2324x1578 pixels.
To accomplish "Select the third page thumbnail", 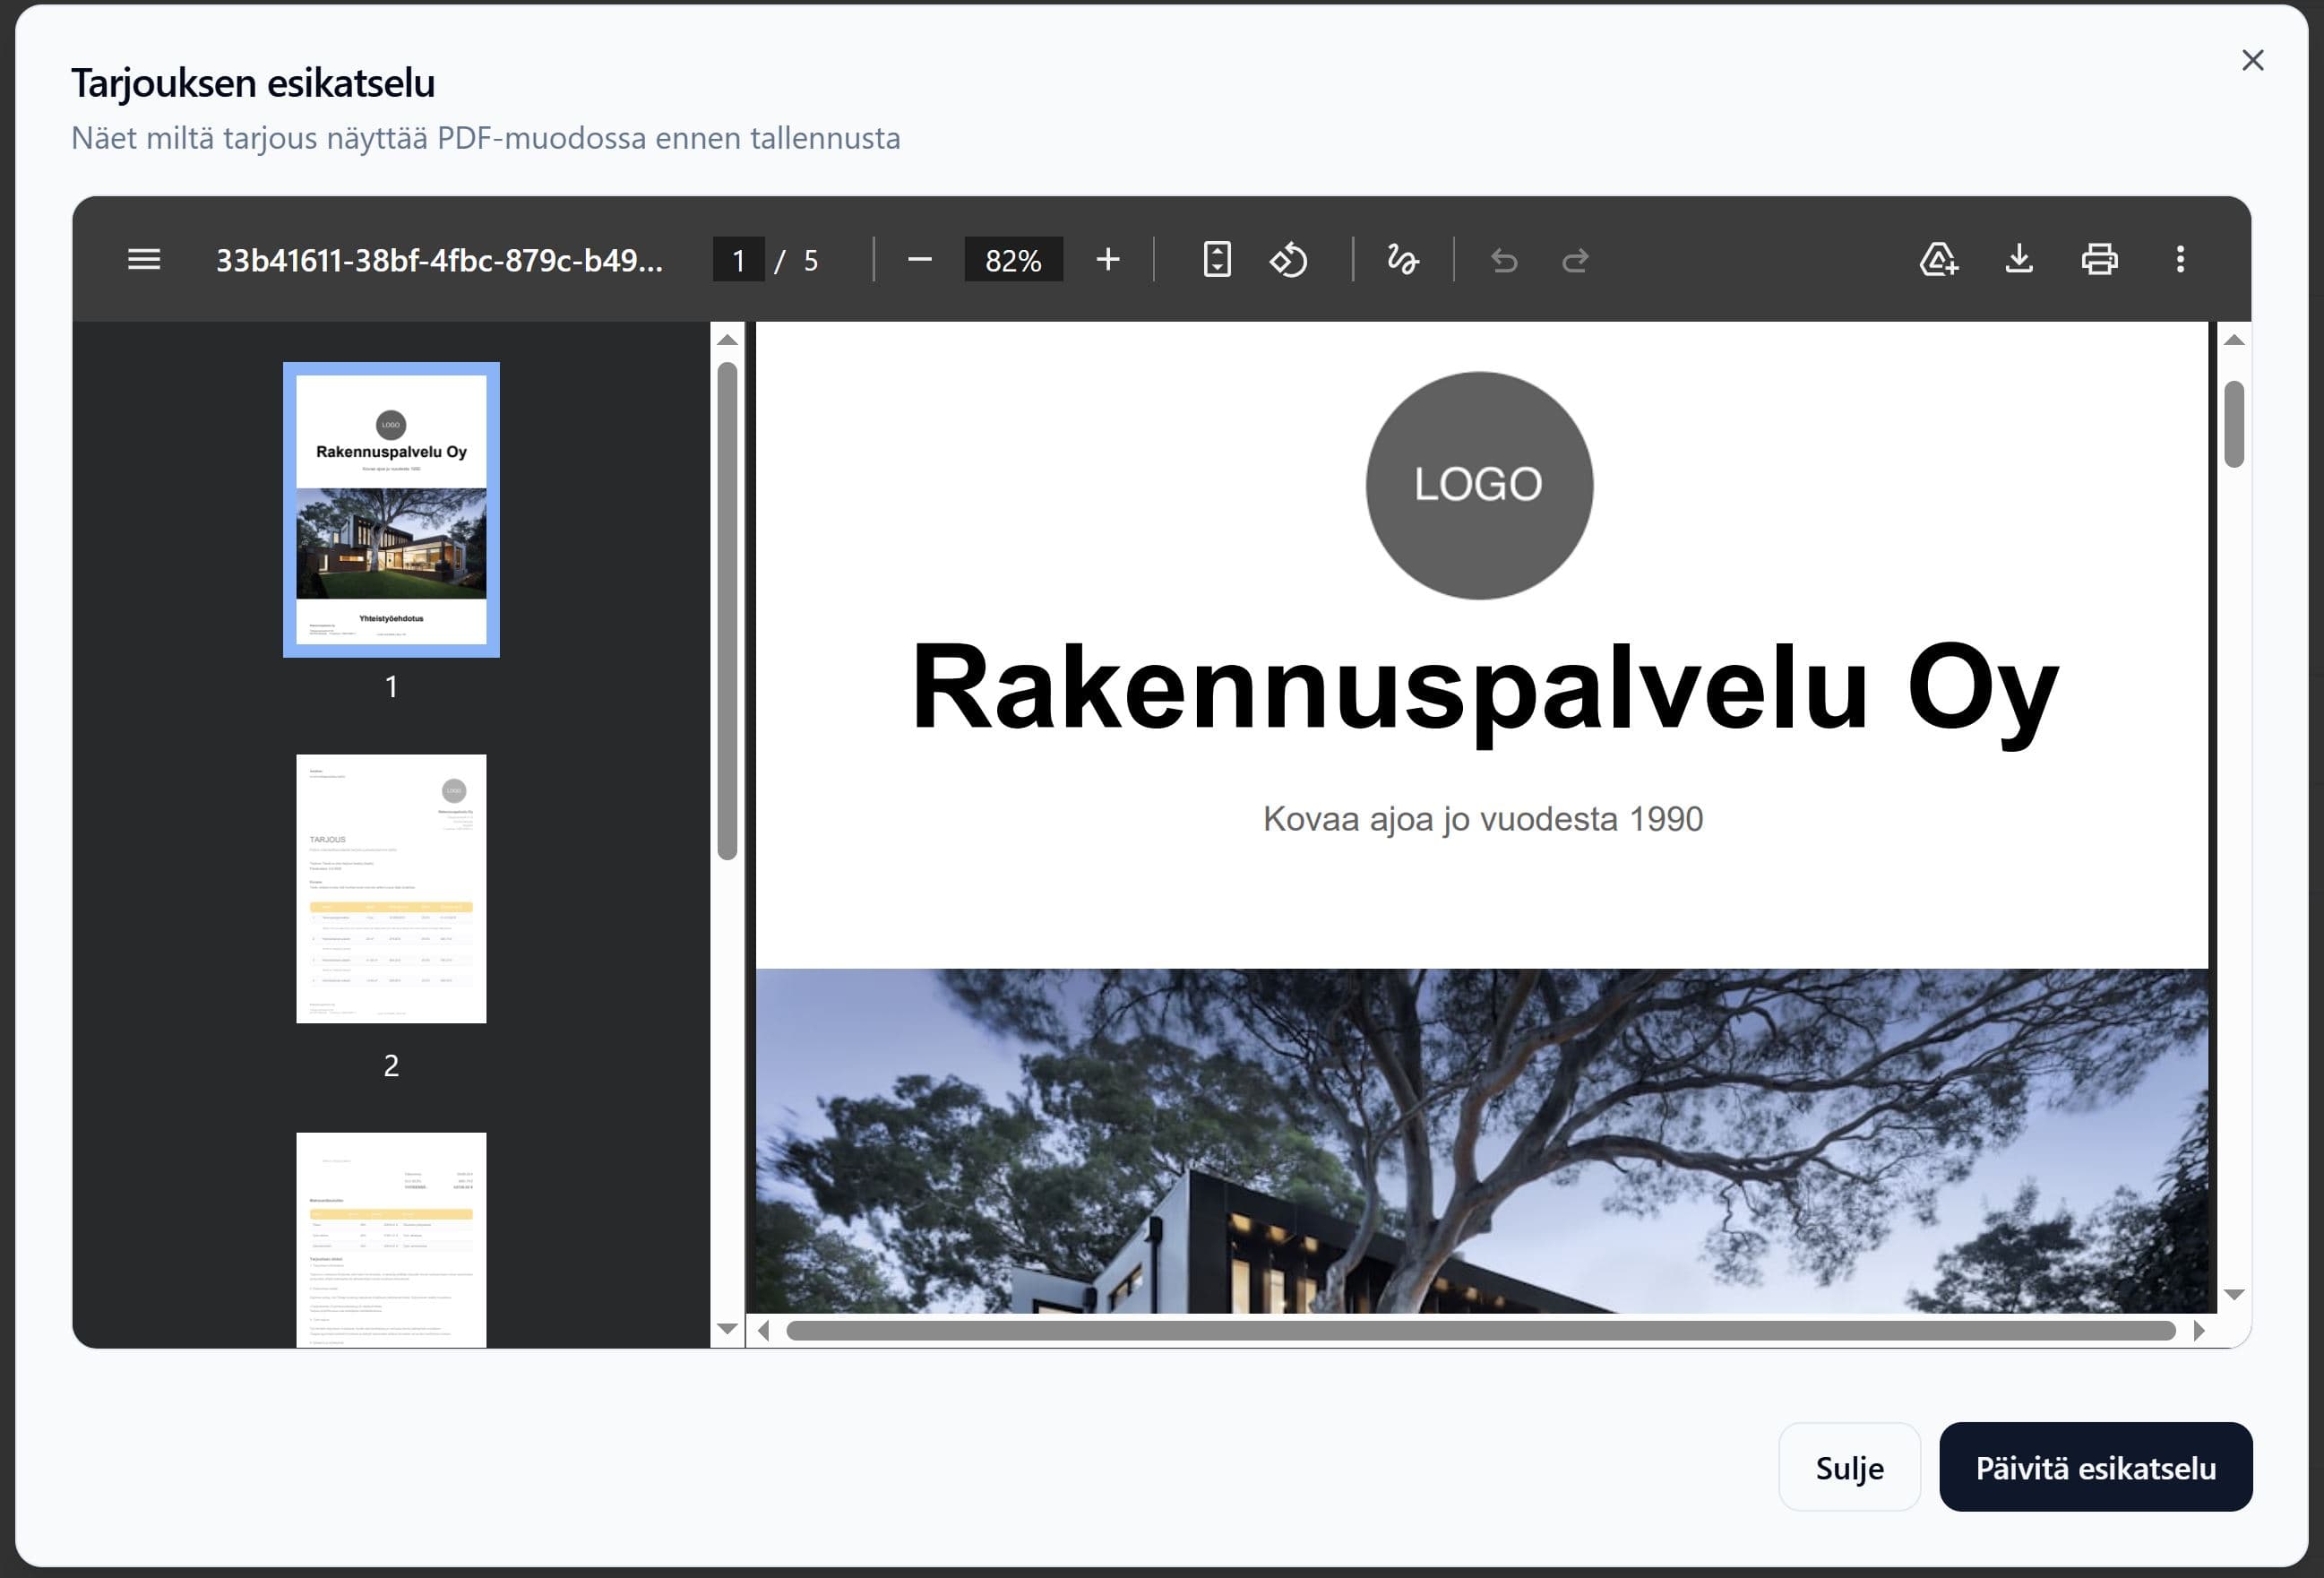I will [x=391, y=1240].
